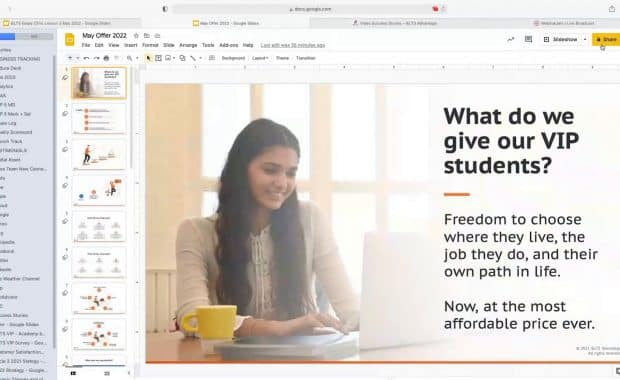620x380 pixels.
Task: Open the View menu
Action: (113, 45)
